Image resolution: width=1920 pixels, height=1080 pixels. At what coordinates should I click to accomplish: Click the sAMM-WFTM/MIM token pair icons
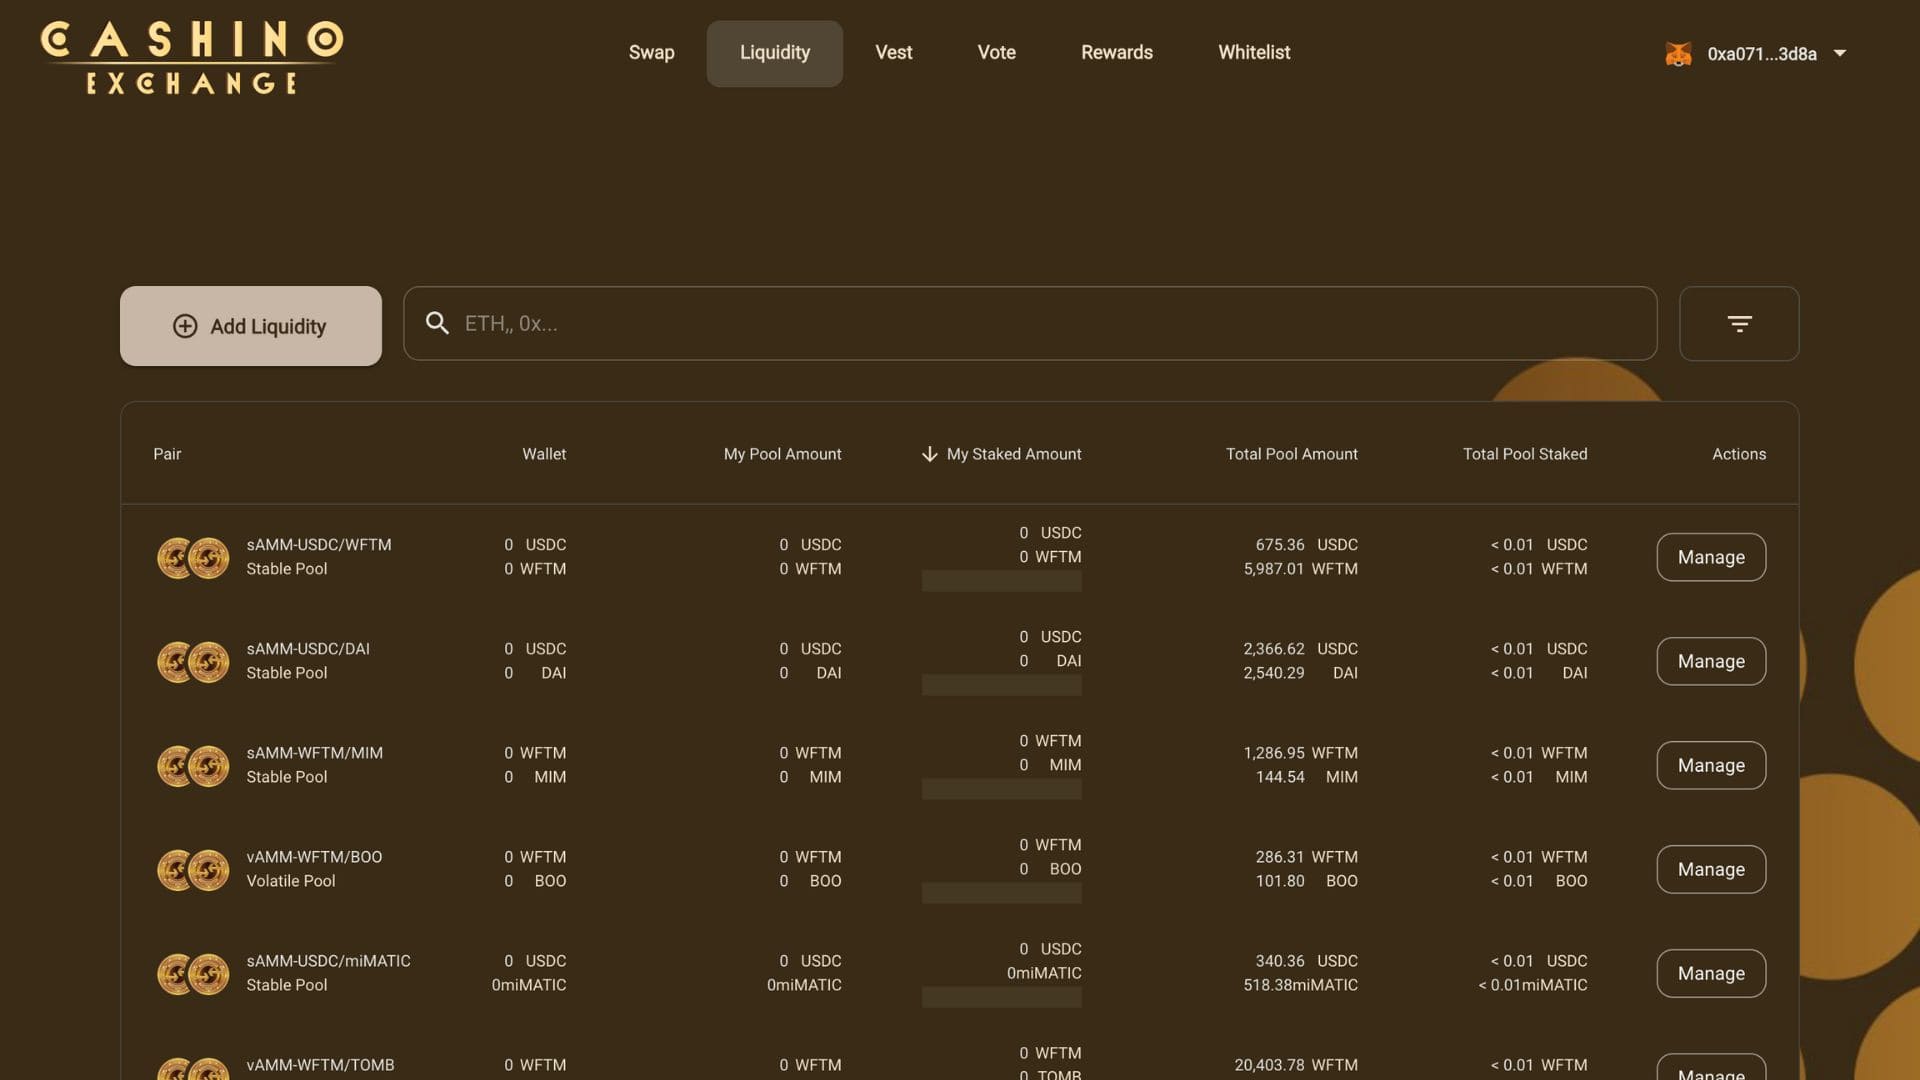193,766
